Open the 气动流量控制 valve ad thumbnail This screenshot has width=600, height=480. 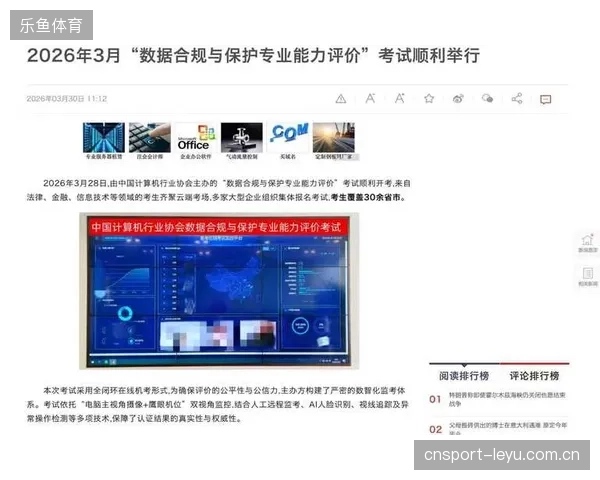[x=242, y=140]
